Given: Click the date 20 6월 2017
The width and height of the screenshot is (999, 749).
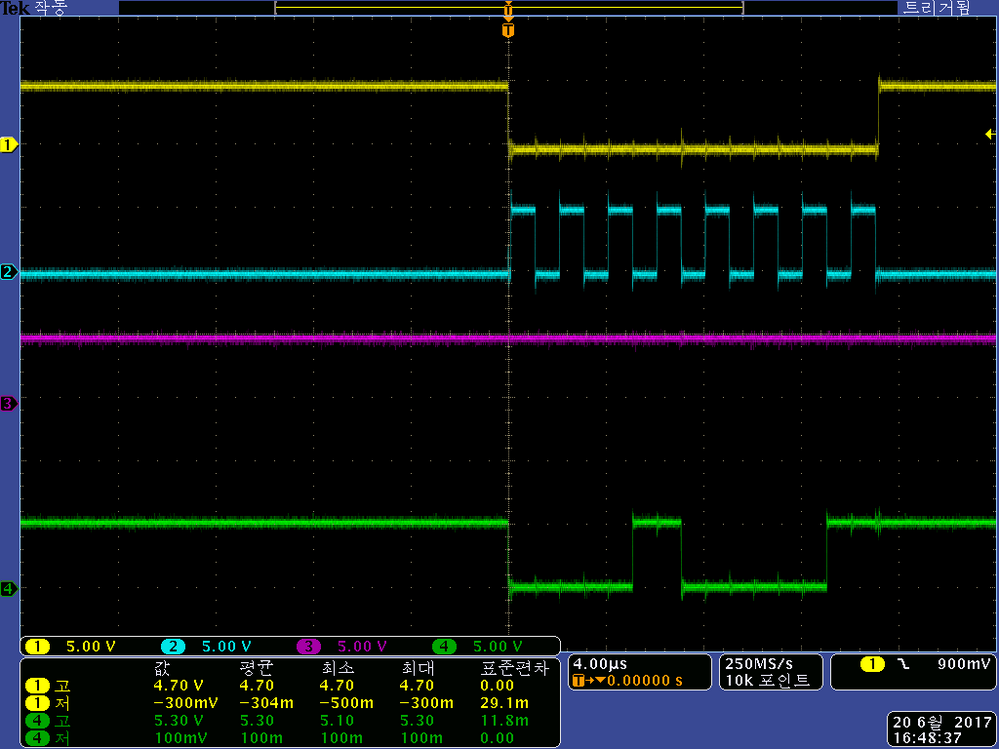Looking at the screenshot, I should tap(940, 723).
